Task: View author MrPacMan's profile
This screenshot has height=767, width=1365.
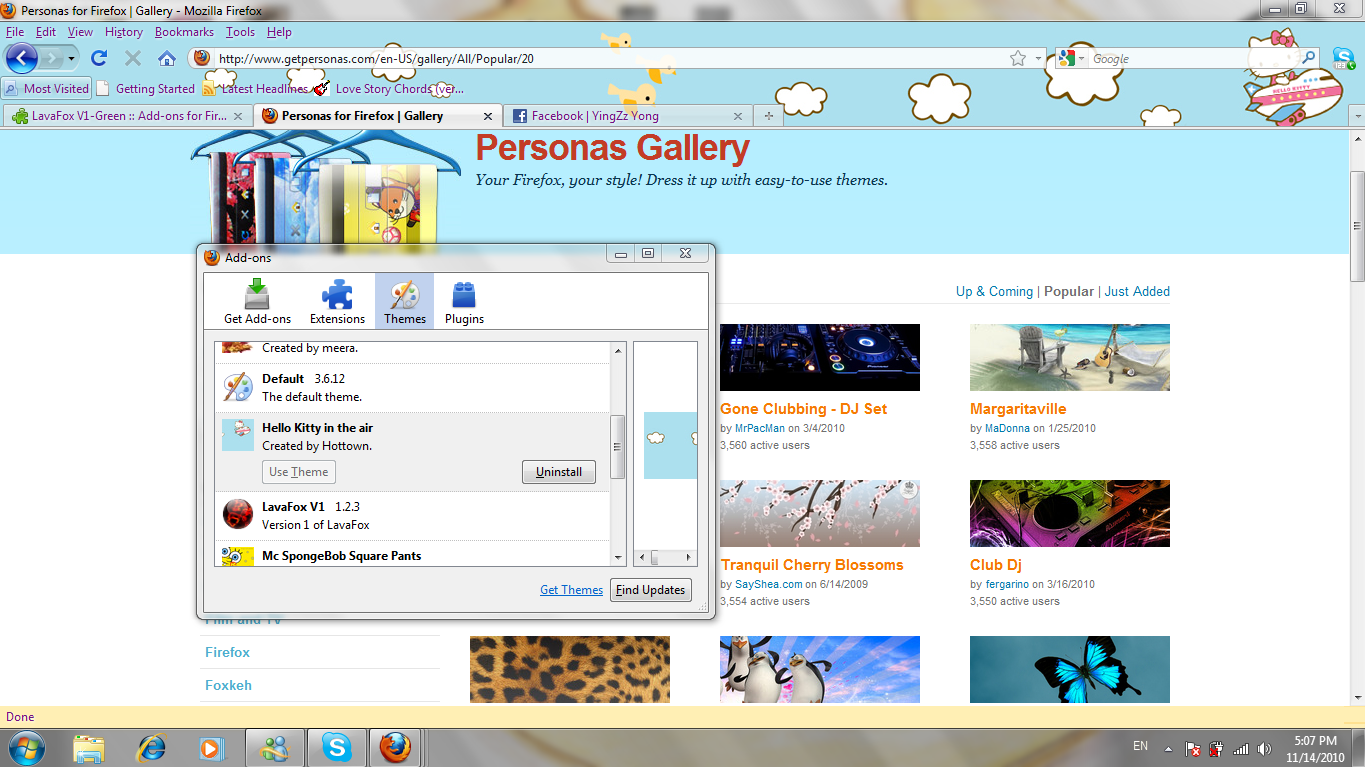Action: [760, 428]
